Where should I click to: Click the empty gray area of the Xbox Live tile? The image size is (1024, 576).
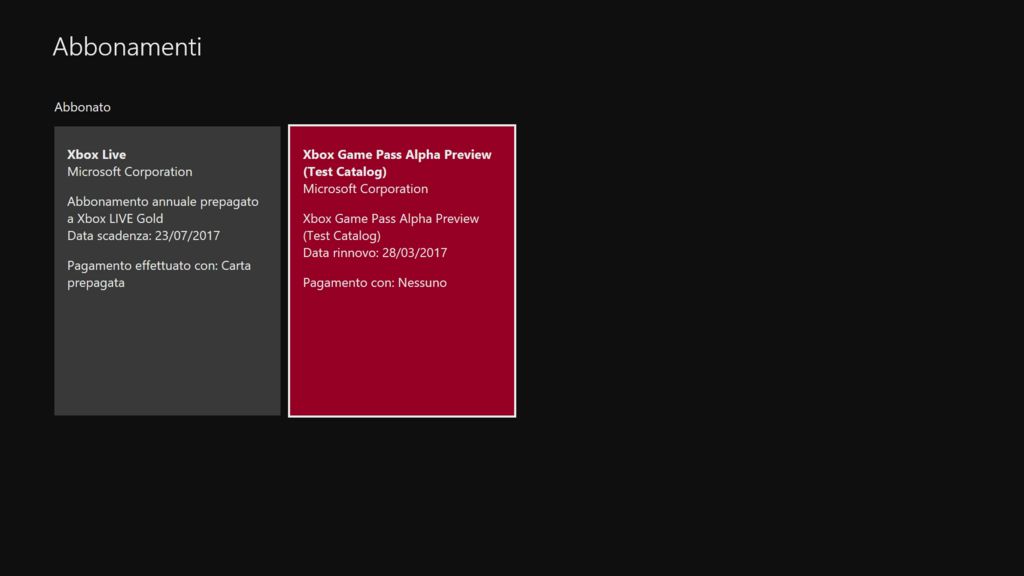tap(167, 360)
